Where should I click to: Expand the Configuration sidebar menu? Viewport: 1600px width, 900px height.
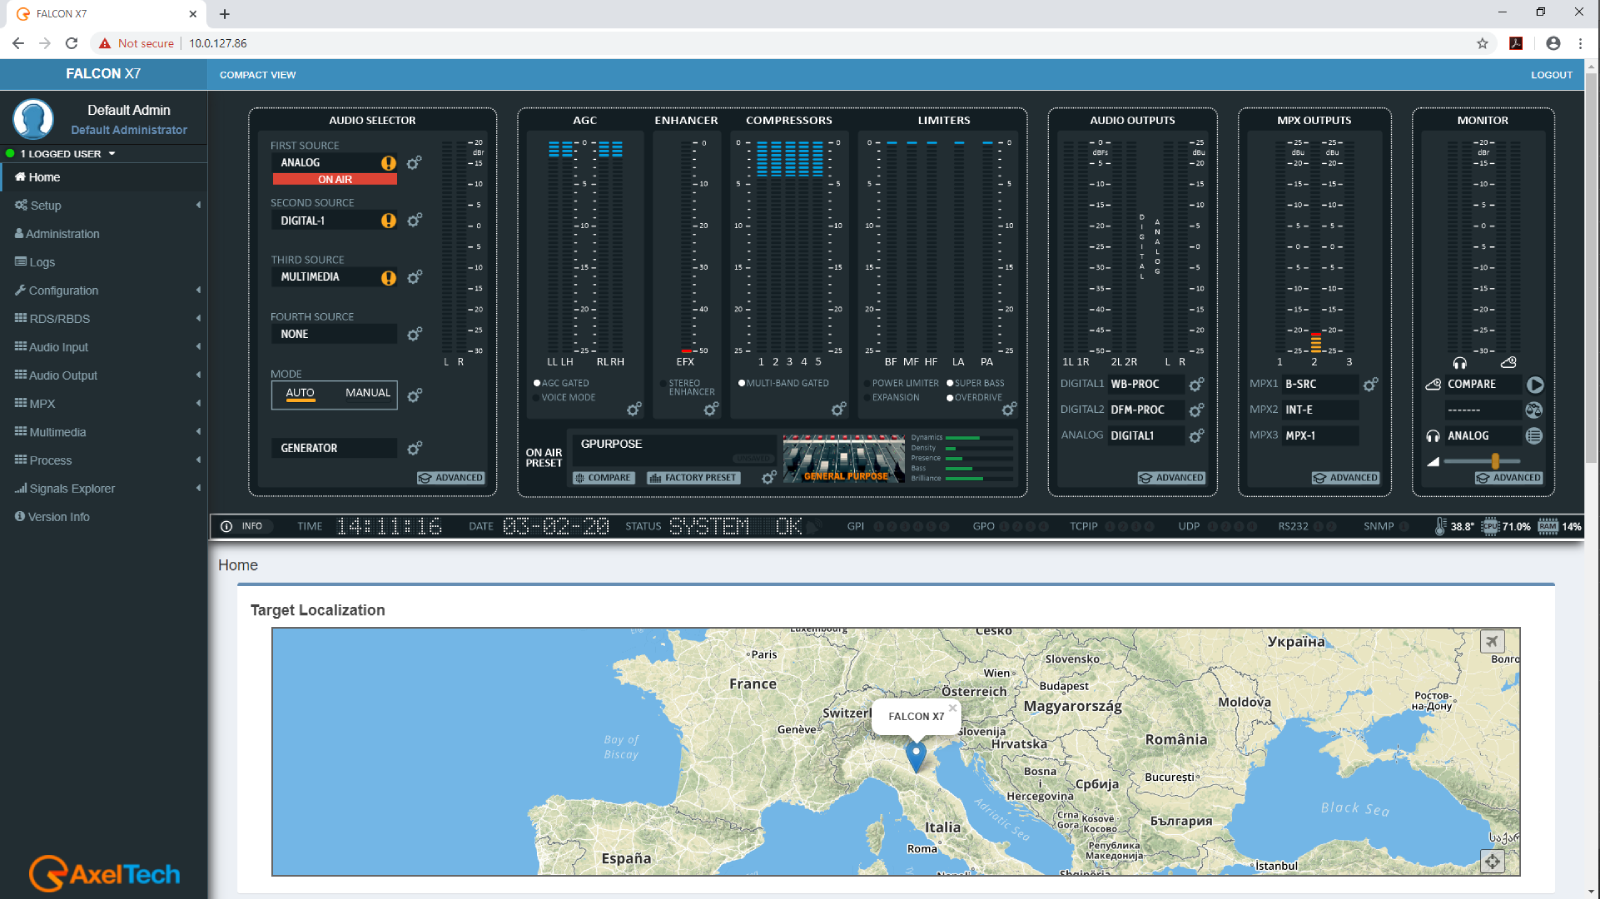tap(104, 290)
